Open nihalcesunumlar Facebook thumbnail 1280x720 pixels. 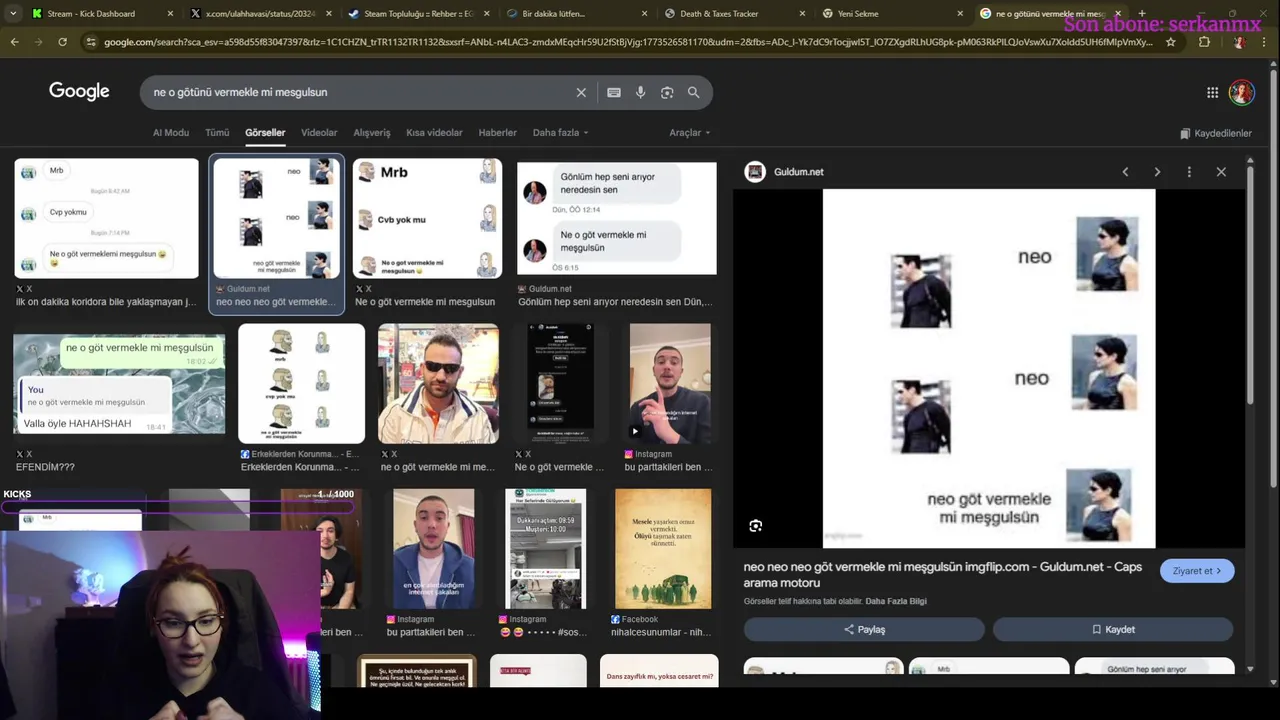coord(663,548)
